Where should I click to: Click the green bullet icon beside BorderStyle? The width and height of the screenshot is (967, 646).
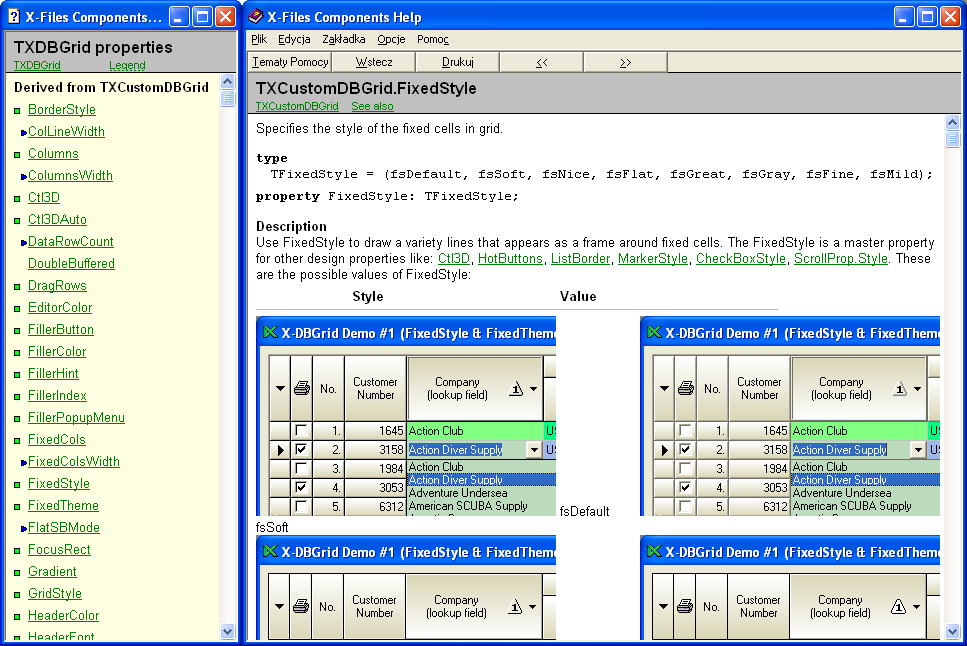[17, 110]
